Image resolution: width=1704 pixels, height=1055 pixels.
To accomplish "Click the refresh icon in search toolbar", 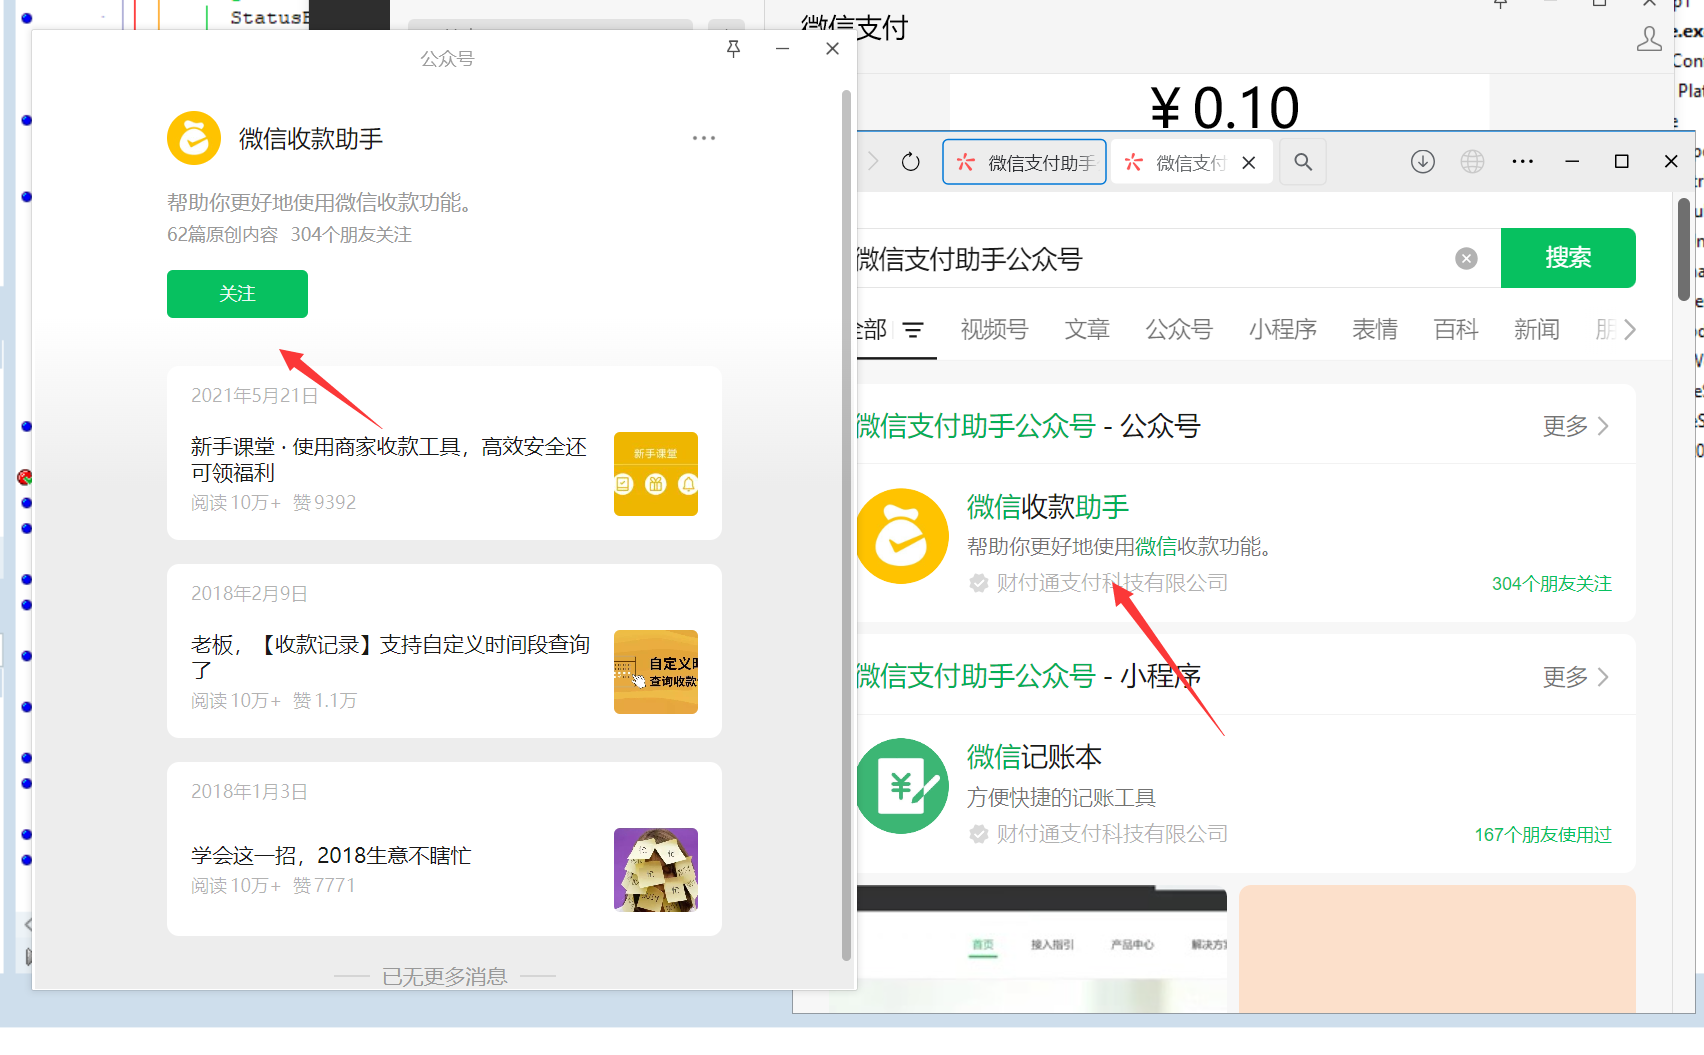I will point(910,162).
